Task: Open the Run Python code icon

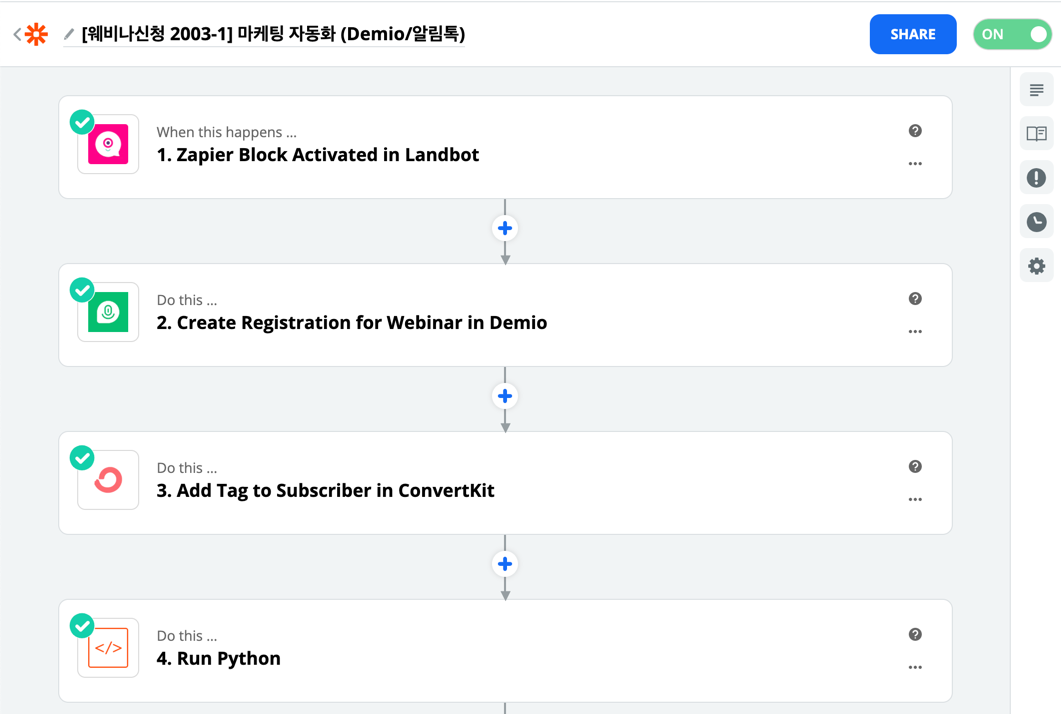Action: 108,648
